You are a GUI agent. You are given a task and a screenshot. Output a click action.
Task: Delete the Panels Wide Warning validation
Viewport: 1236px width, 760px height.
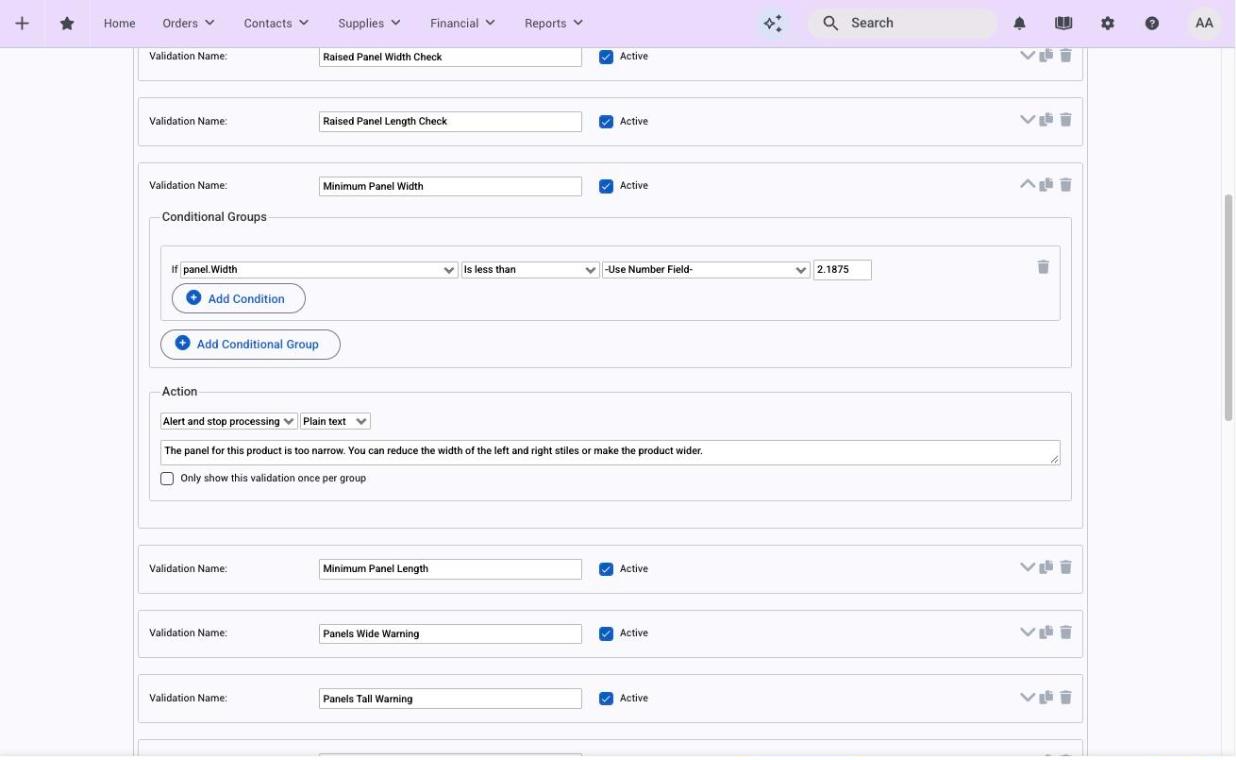[1066, 632]
